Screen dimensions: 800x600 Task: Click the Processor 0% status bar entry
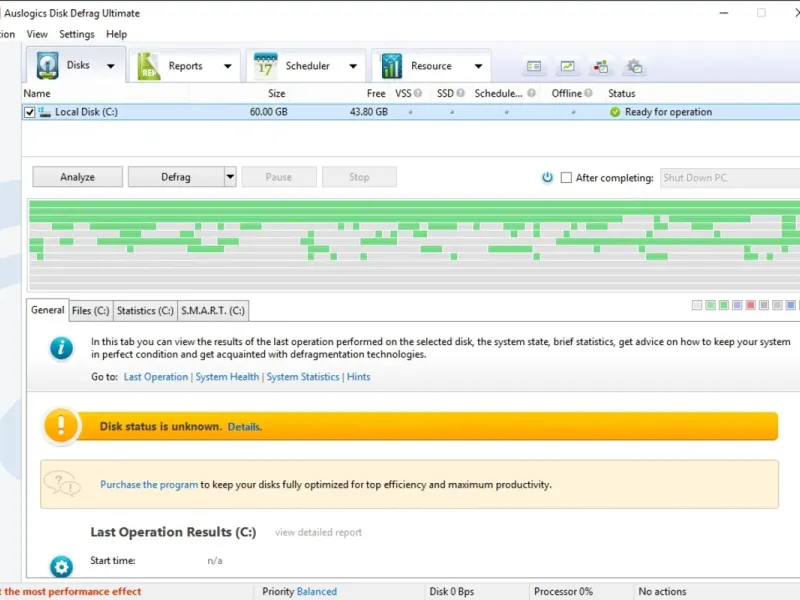tap(563, 591)
